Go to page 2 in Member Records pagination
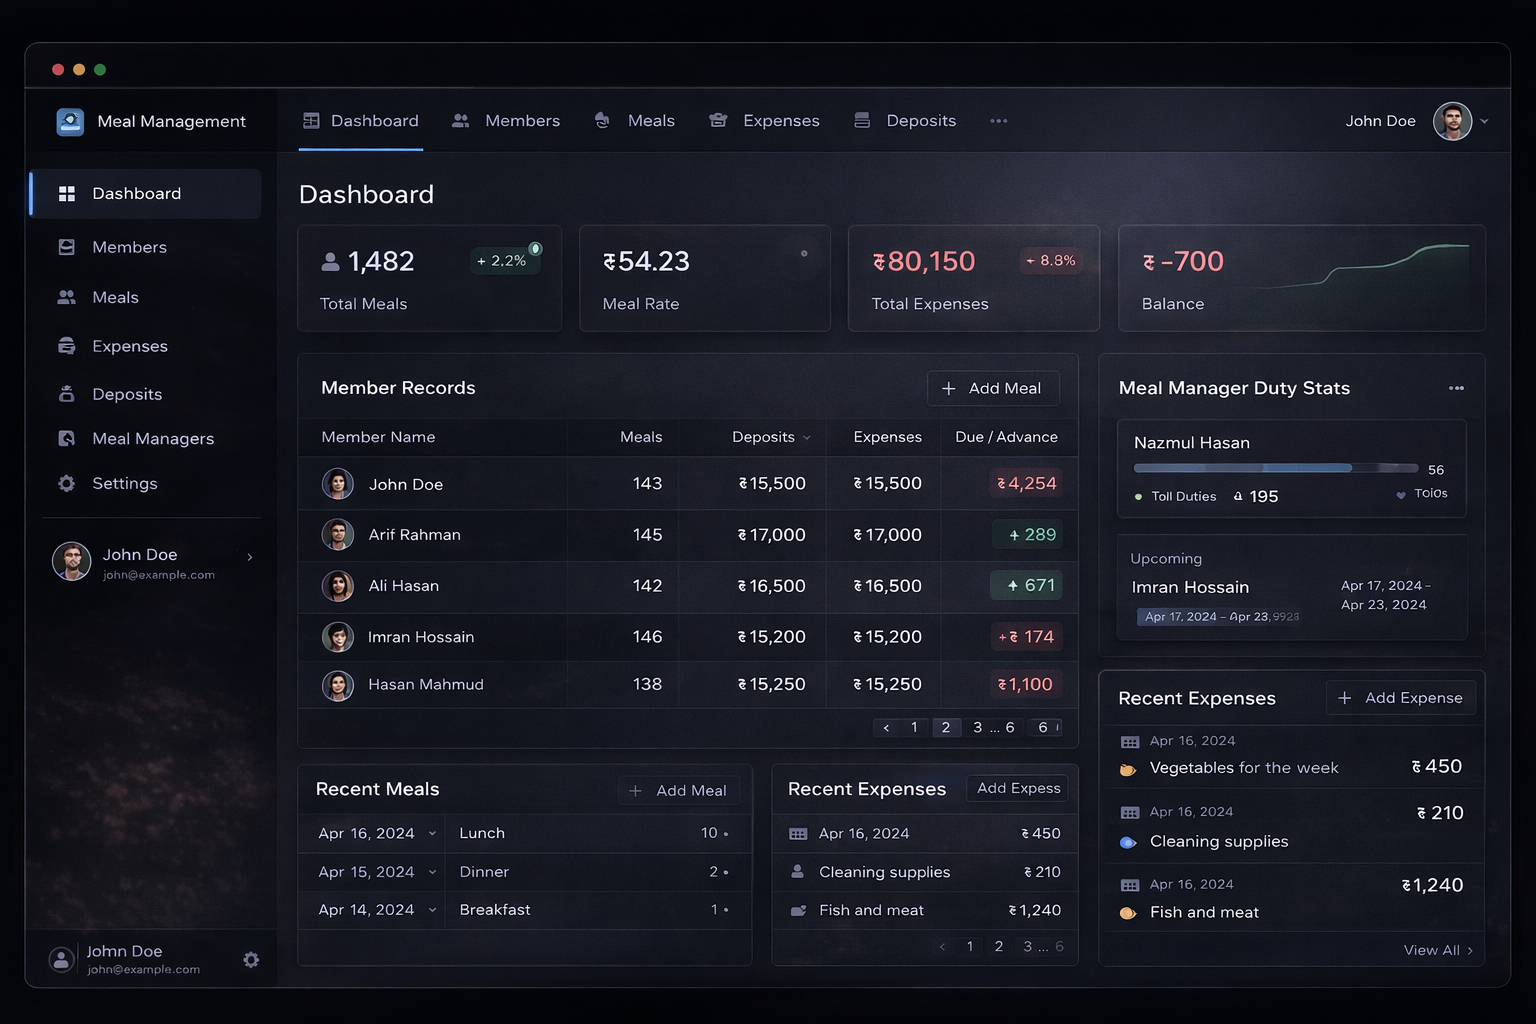The width and height of the screenshot is (1536, 1024). 946,727
